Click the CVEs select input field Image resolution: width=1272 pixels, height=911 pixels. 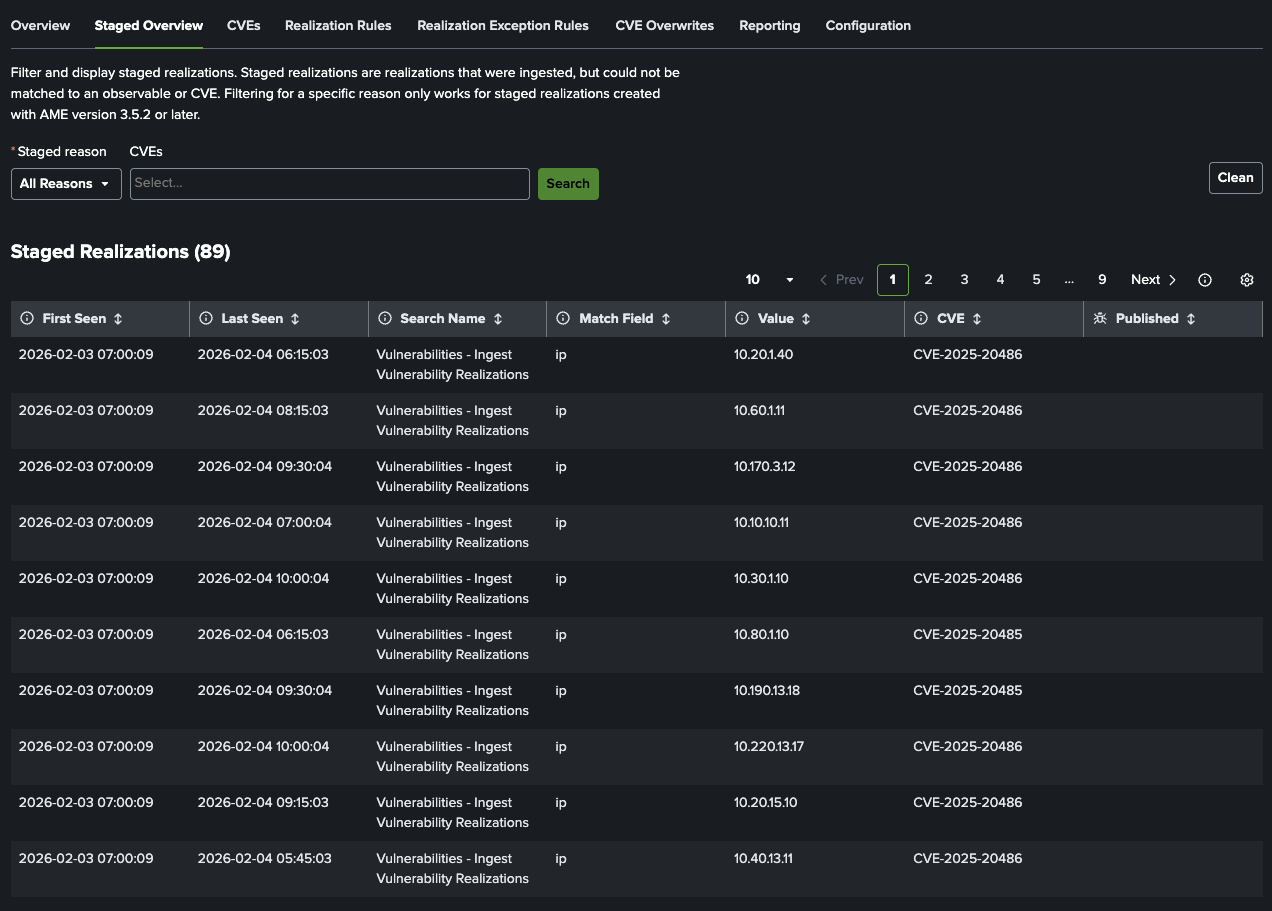pyautogui.click(x=329, y=184)
